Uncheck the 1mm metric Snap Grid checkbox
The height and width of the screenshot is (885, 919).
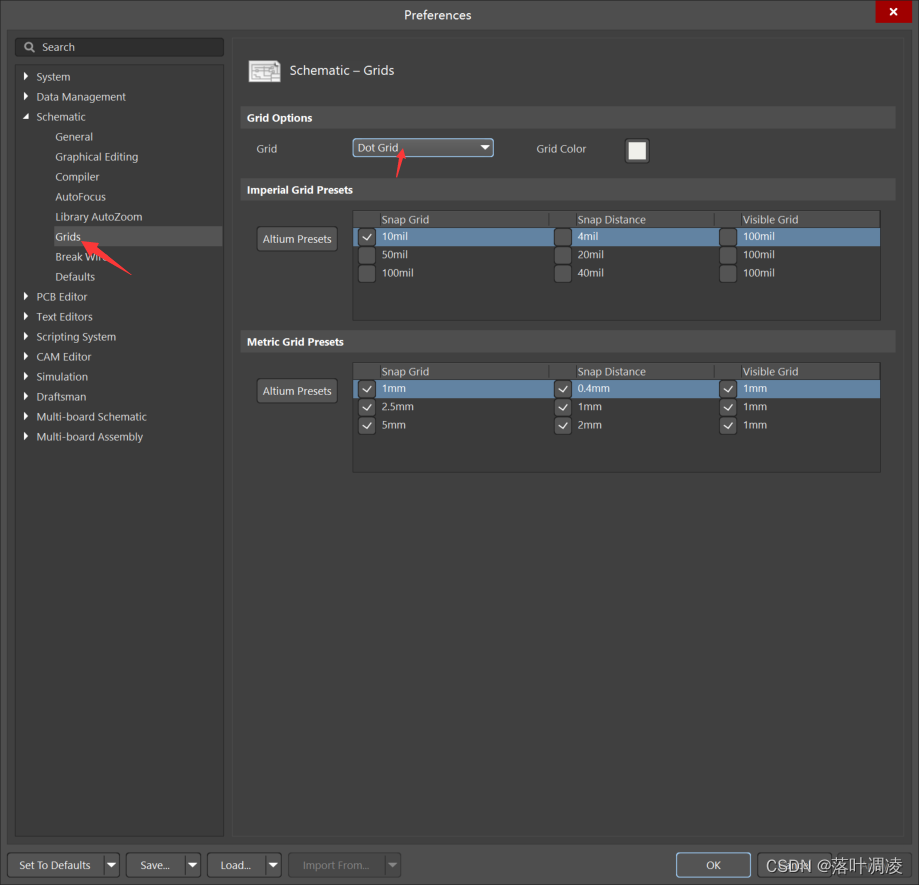pyautogui.click(x=366, y=388)
